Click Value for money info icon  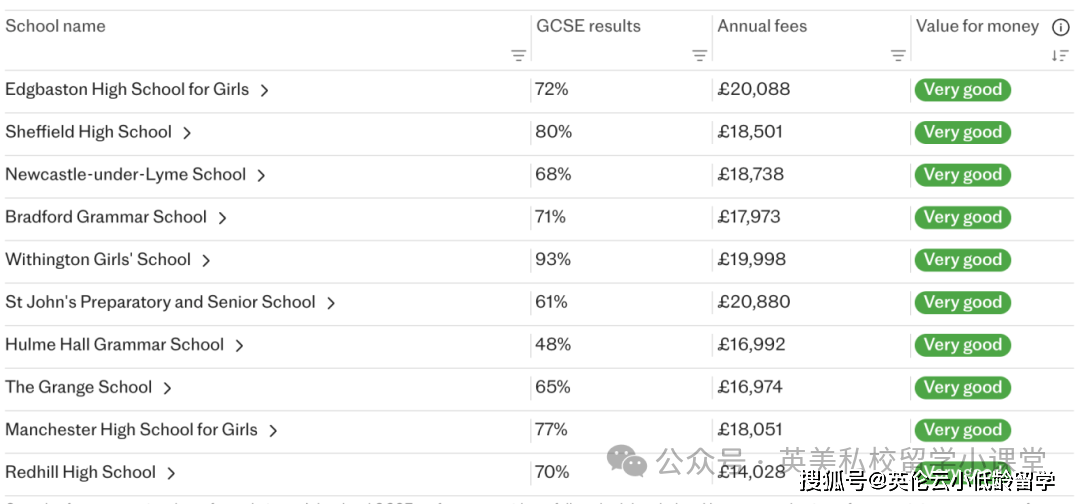pyautogui.click(x=1060, y=27)
